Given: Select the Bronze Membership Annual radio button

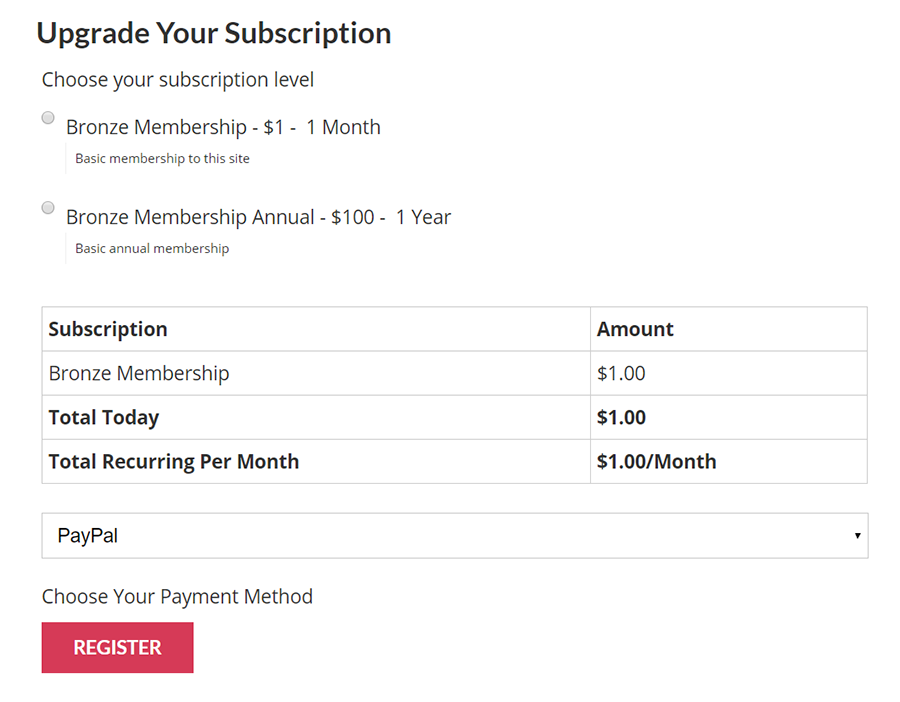Looking at the screenshot, I should click(x=48, y=207).
